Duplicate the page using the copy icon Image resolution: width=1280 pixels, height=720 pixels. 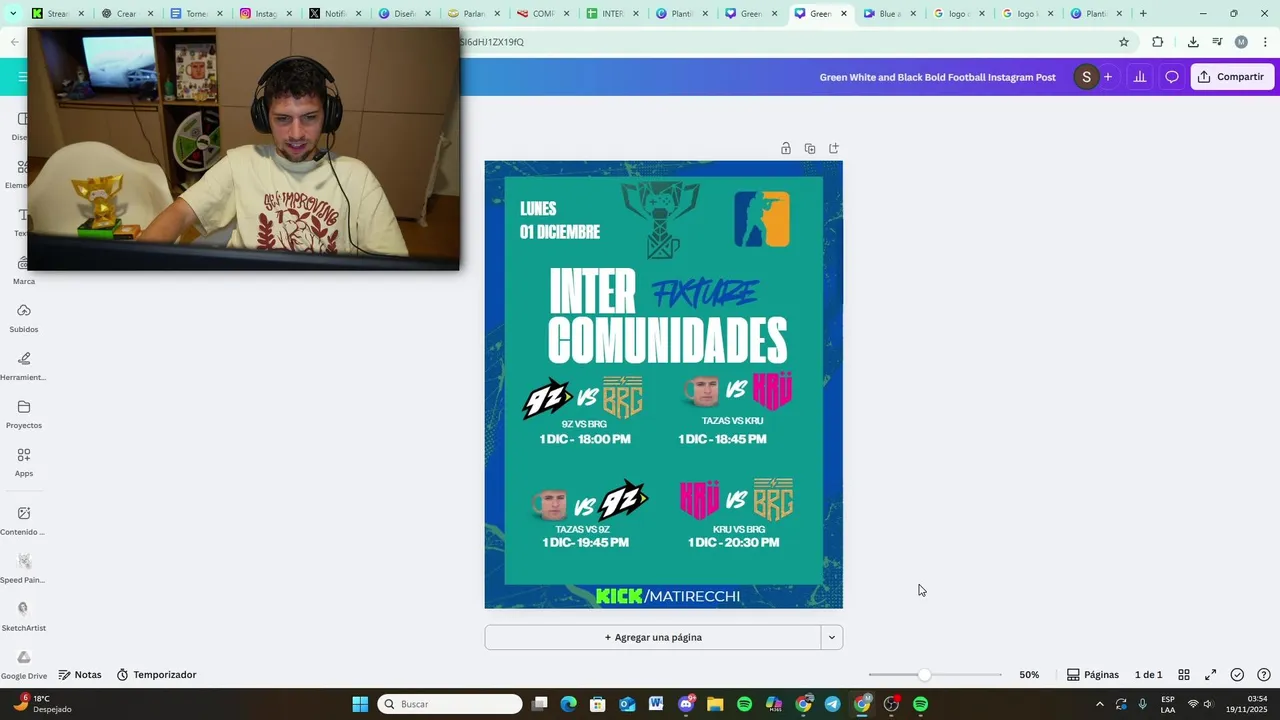pyautogui.click(x=810, y=148)
